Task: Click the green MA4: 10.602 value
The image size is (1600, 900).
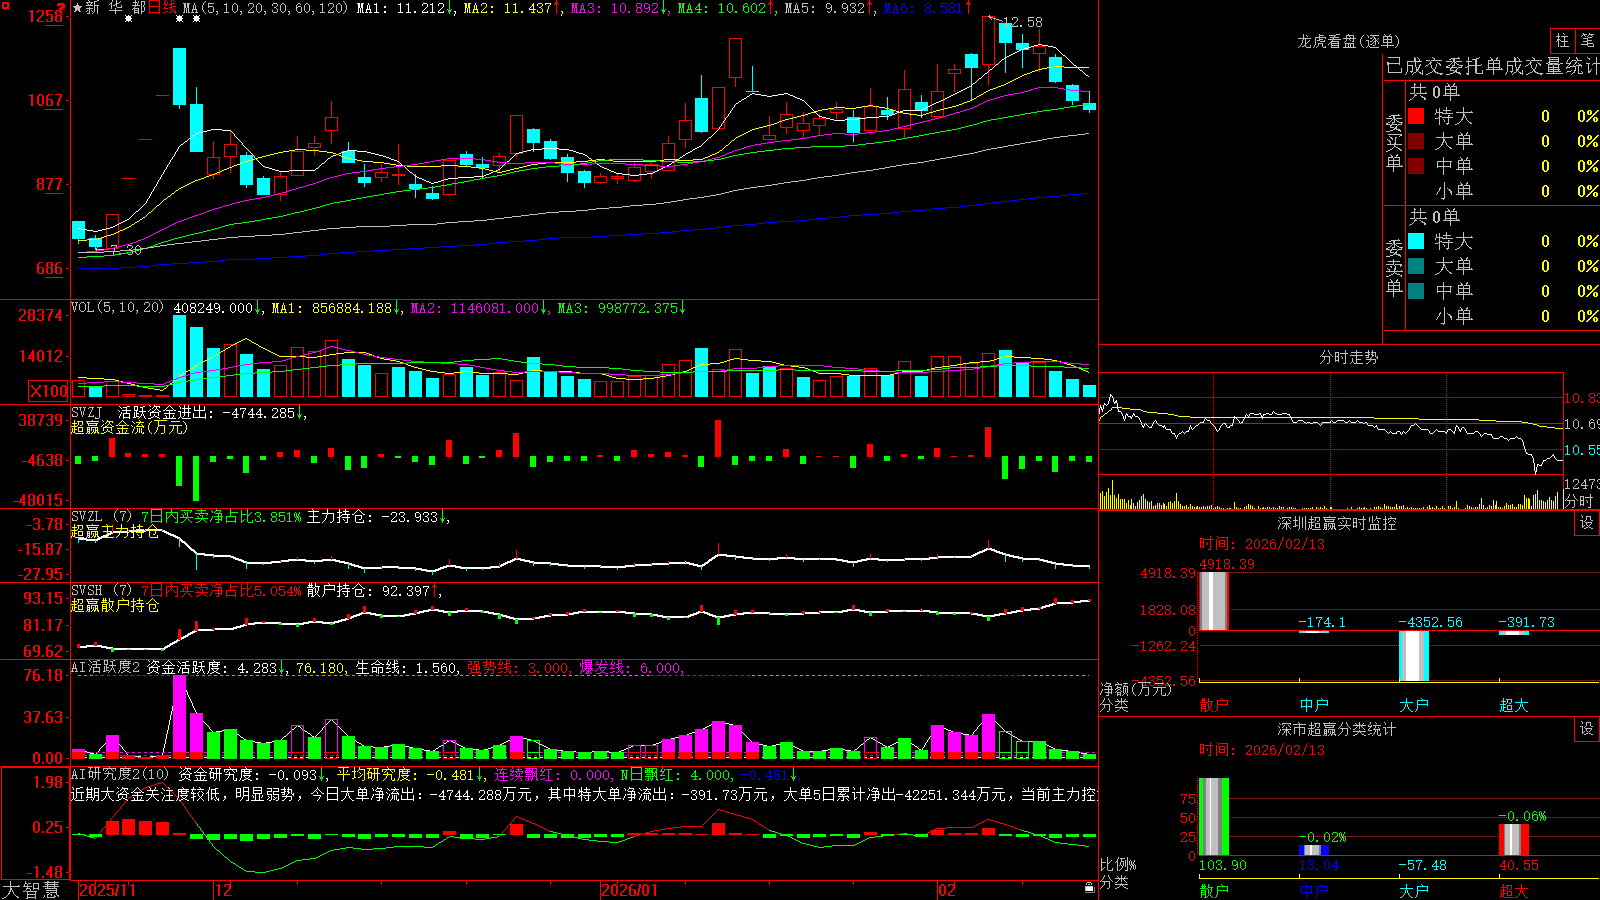Action: click(x=727, y=8)
